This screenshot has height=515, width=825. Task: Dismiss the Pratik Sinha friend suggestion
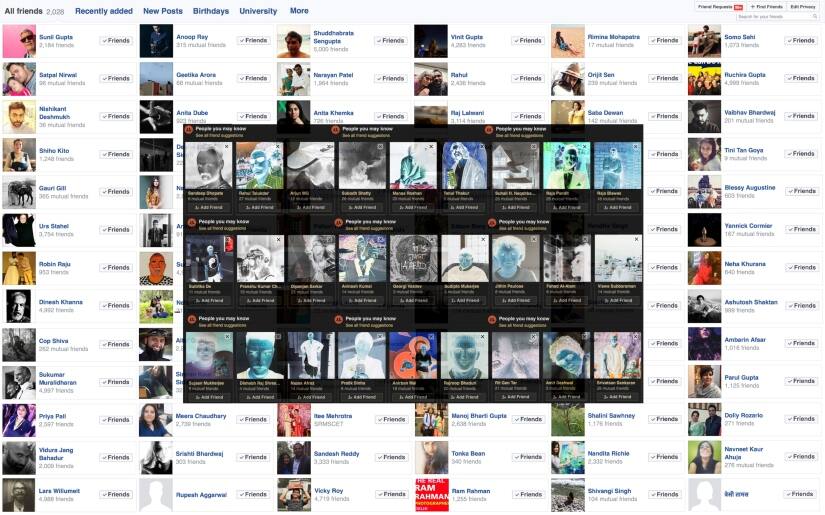pos(381,338)
